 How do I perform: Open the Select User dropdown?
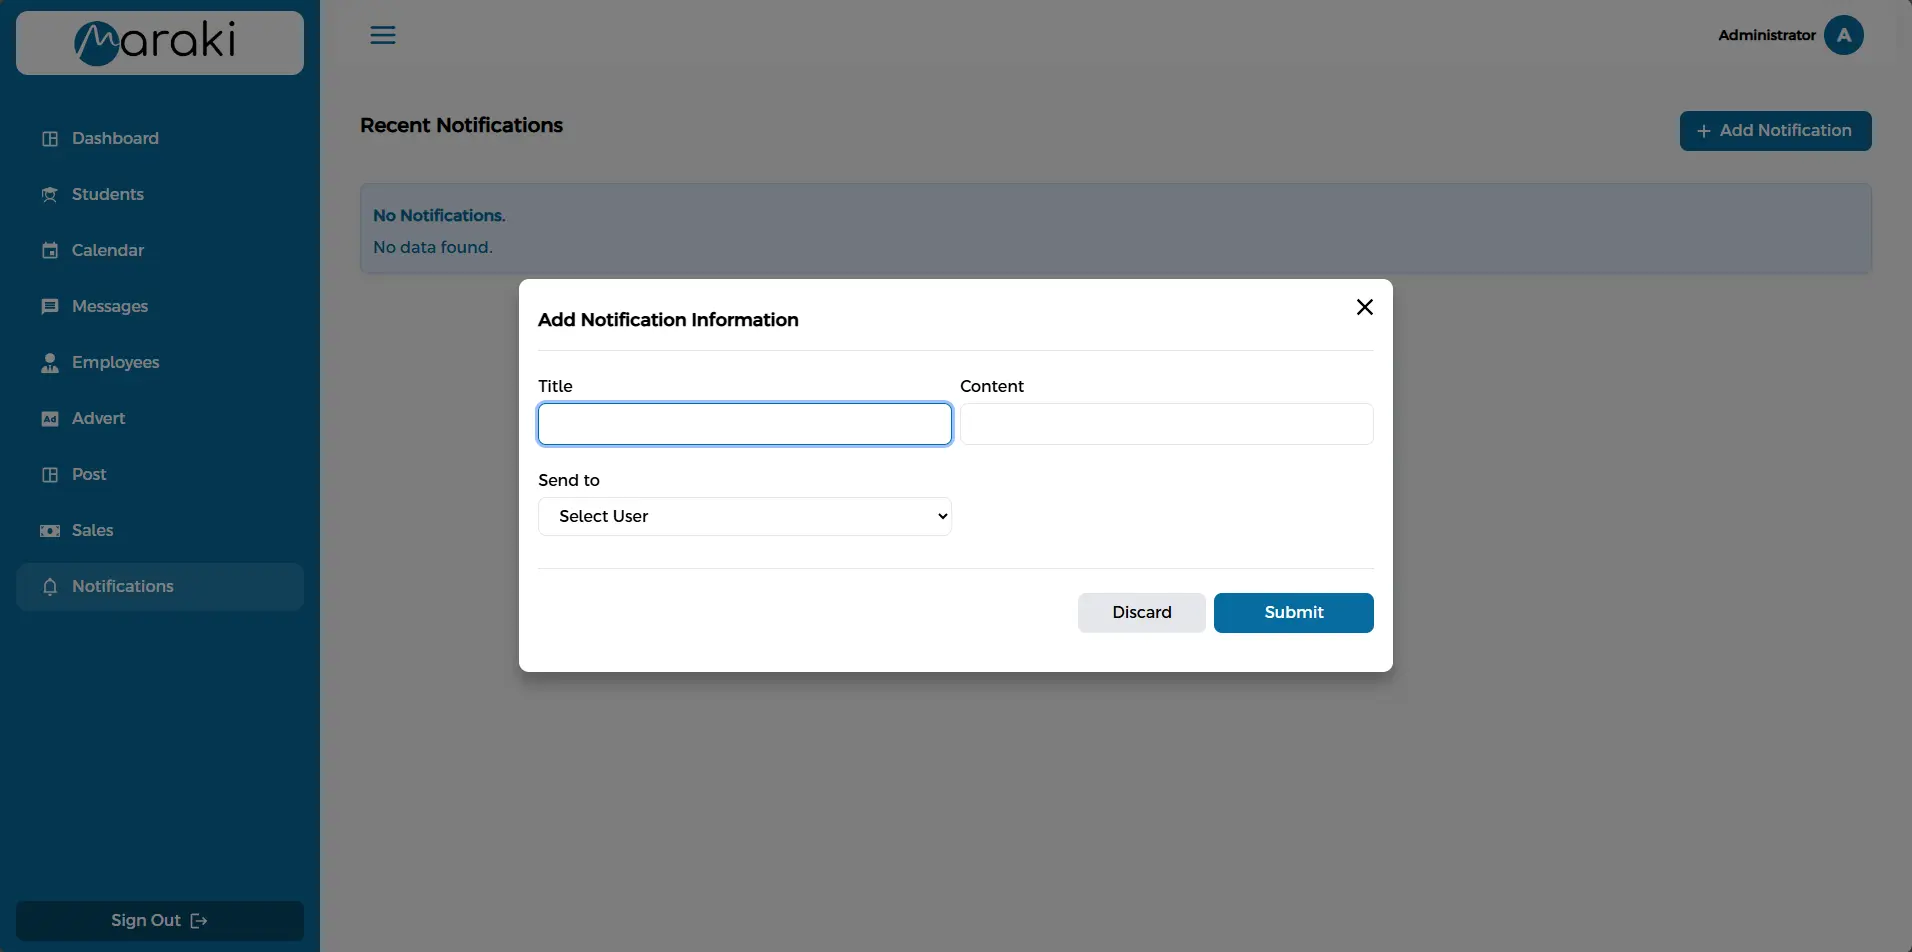(x=744, y=517)
